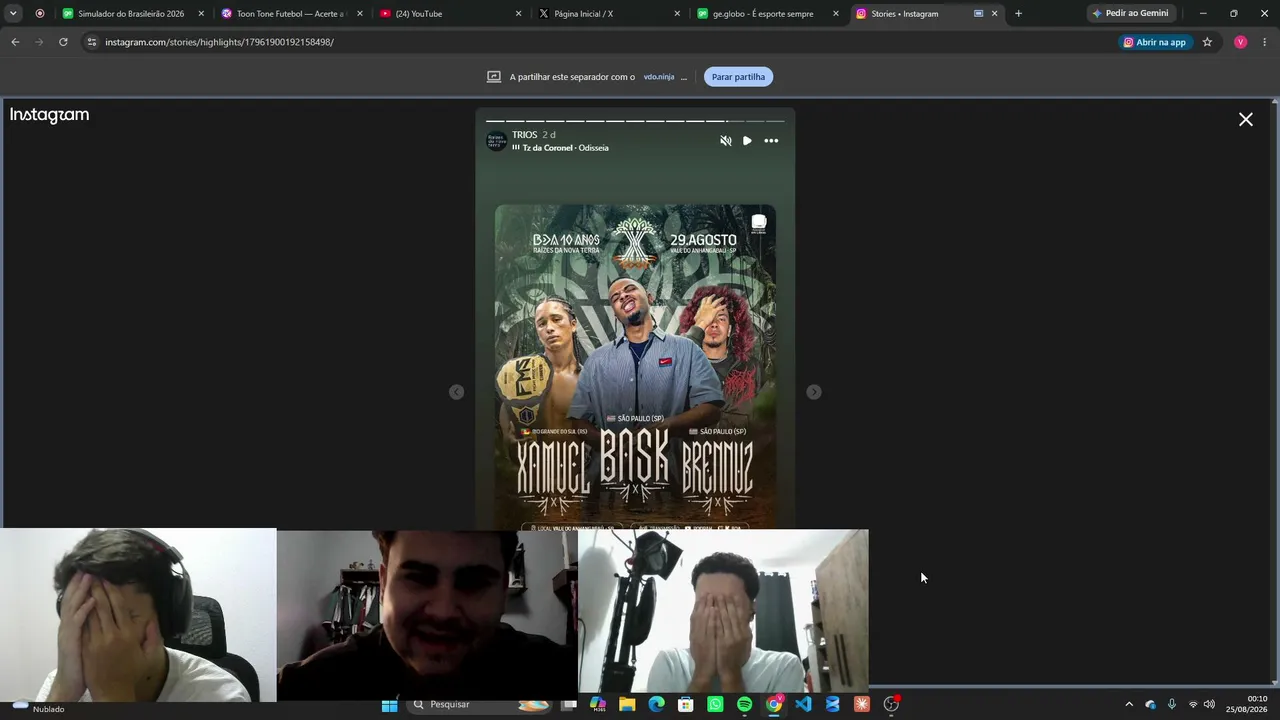1280x720 pixels.
Task: Go back to the previous page
Action: 15,42
